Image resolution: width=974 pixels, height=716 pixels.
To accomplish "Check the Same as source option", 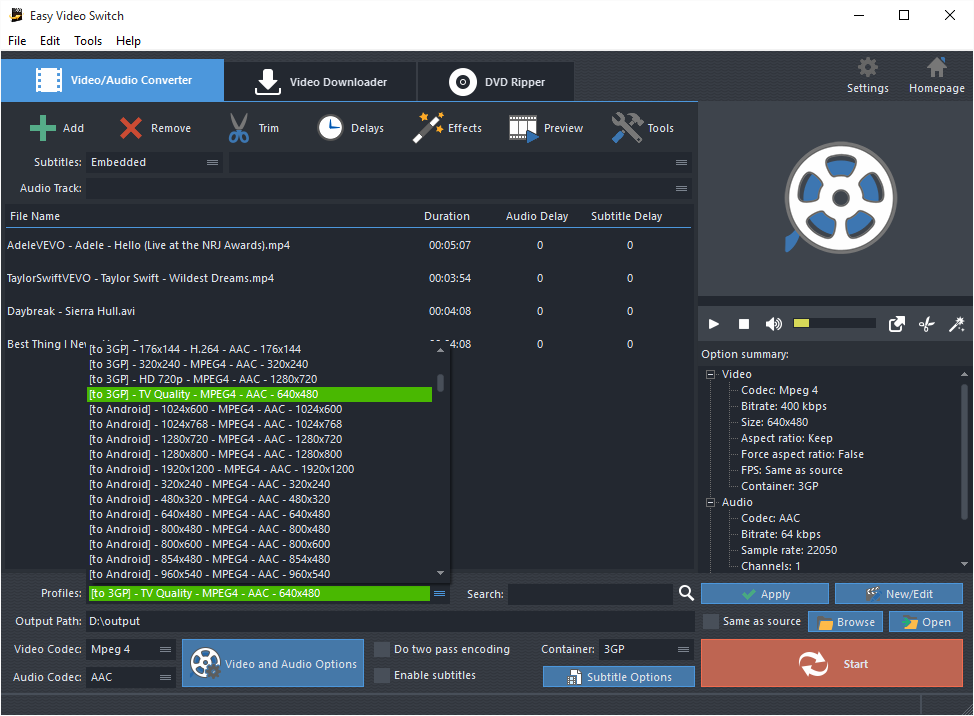I will pyautogui.click(x=711, y=622).
